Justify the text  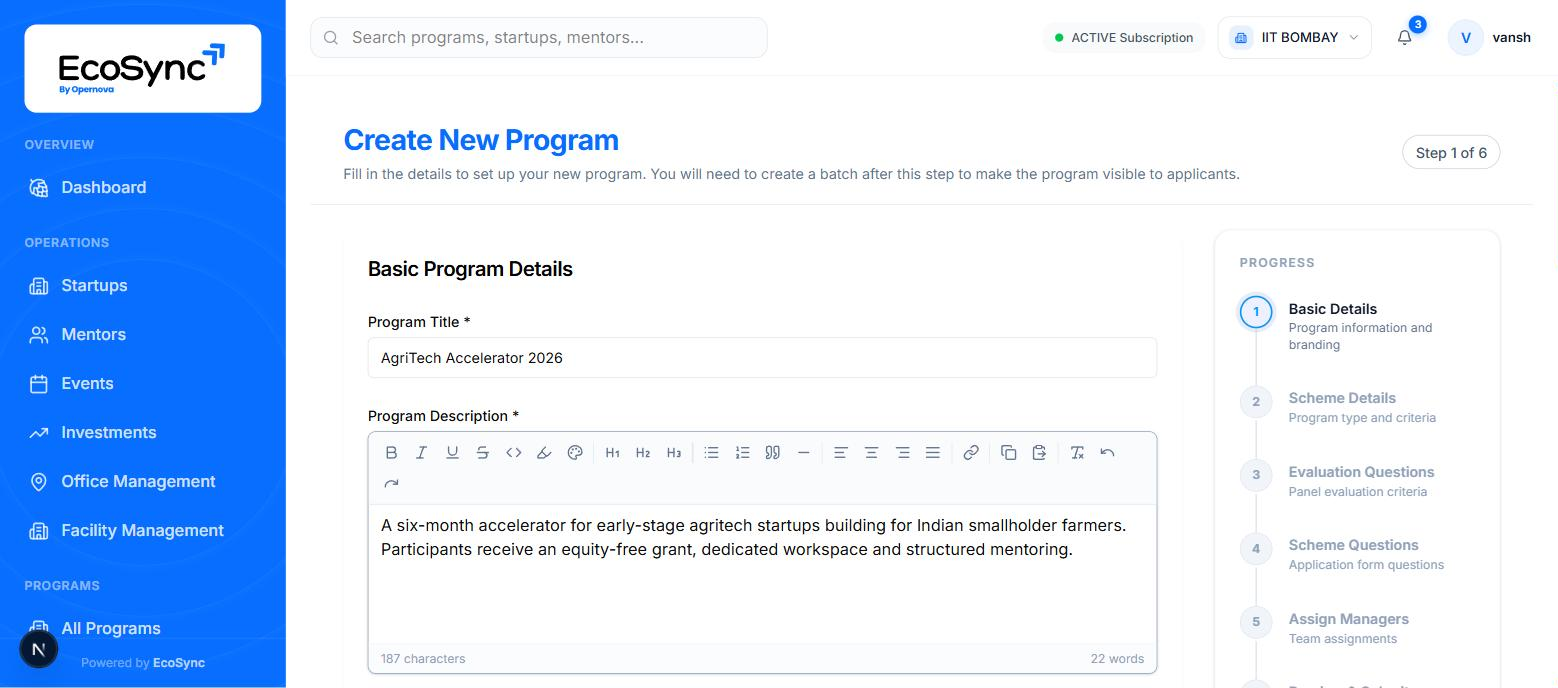click(933, 453)
